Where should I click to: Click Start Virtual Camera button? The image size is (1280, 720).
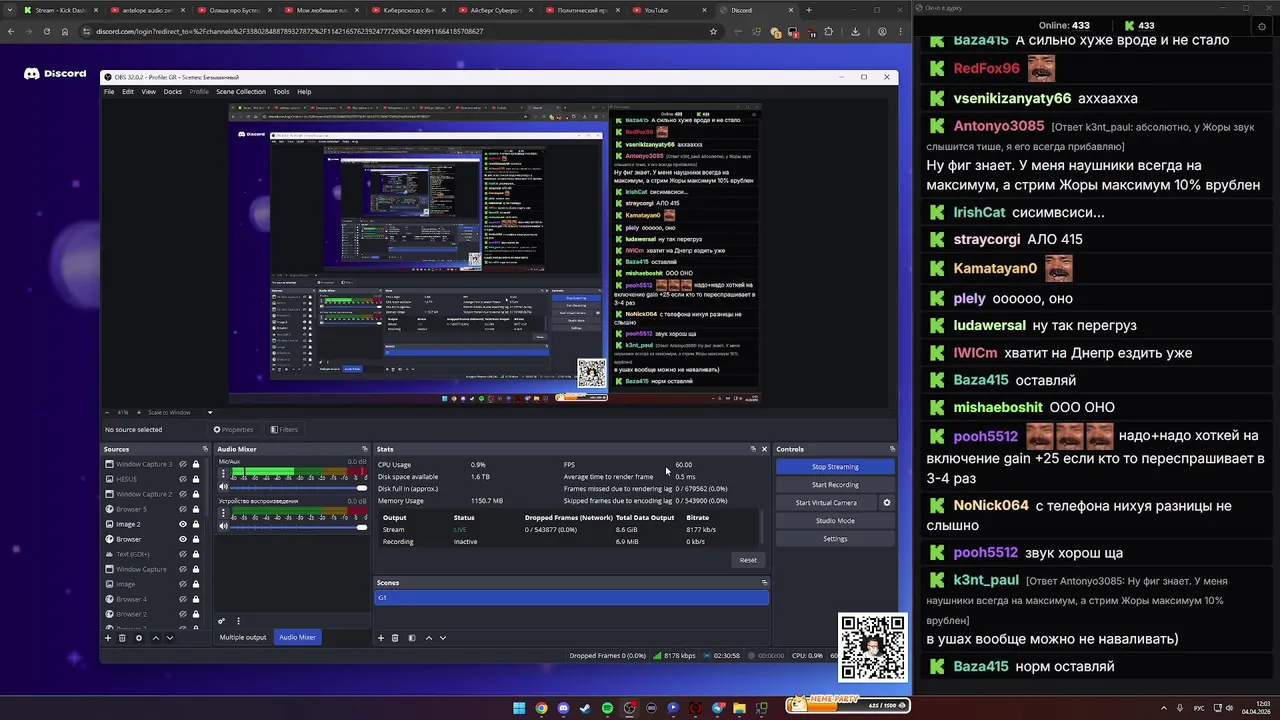(826, 503)
